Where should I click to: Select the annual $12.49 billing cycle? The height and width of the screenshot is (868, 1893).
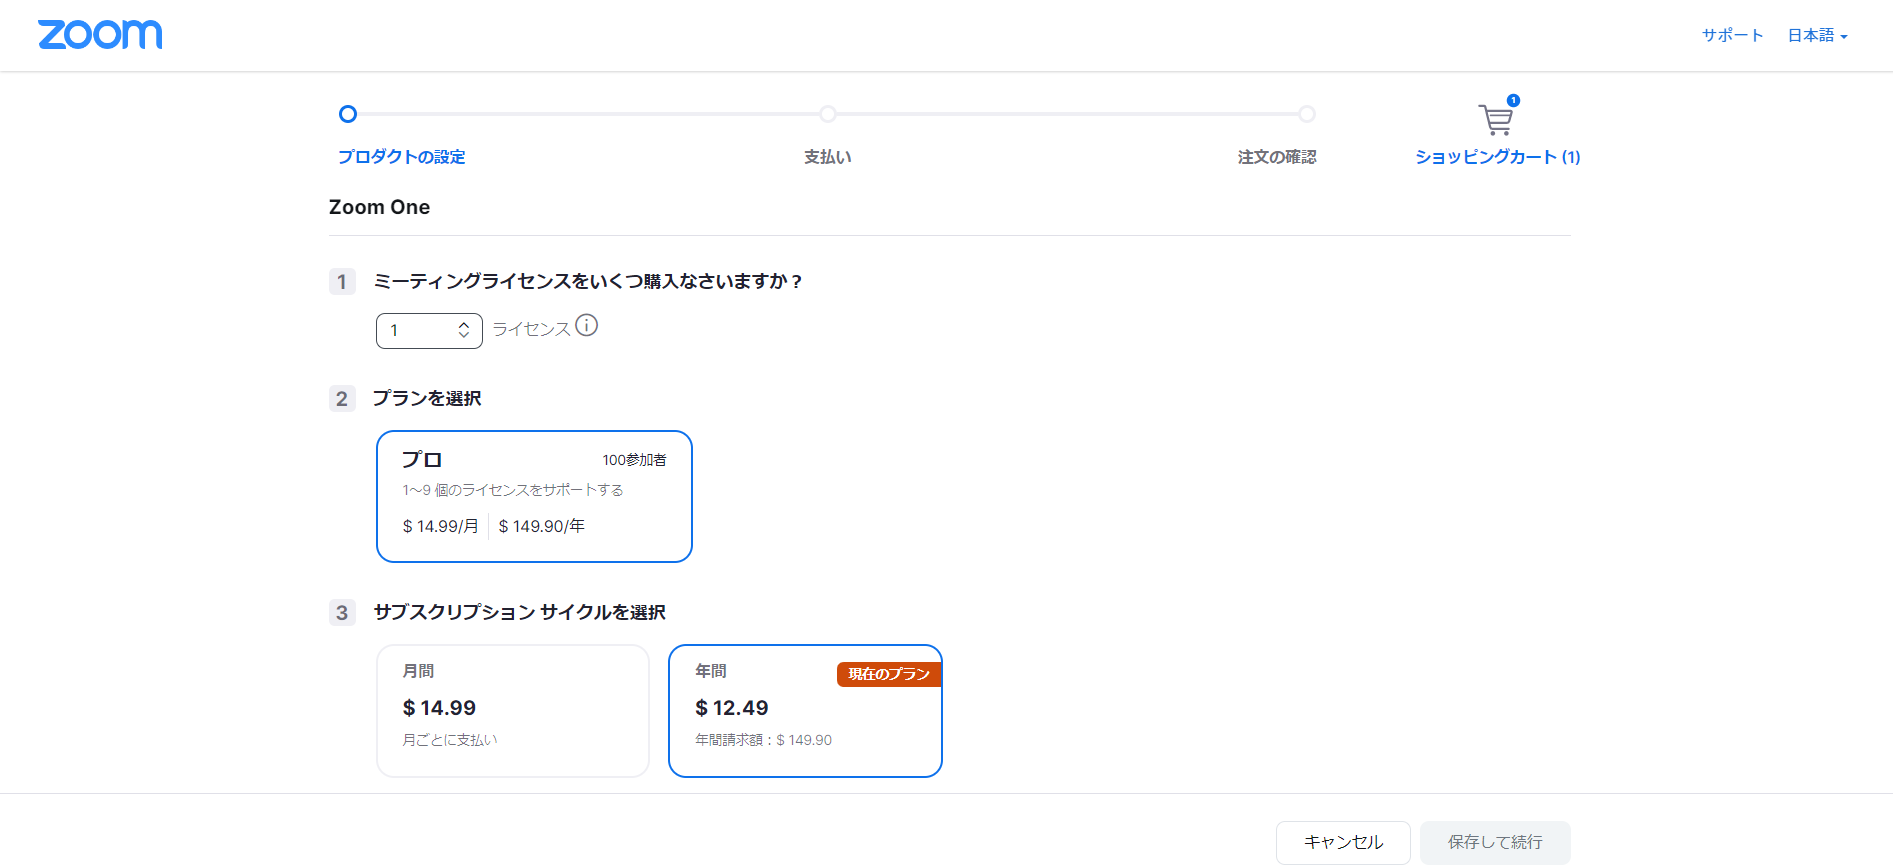tap(804, 710)
